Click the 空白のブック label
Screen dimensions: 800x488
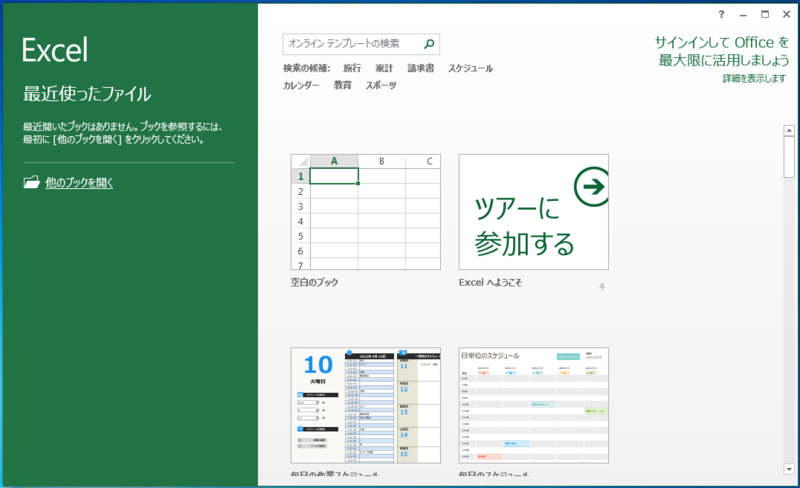click(314, 282)
